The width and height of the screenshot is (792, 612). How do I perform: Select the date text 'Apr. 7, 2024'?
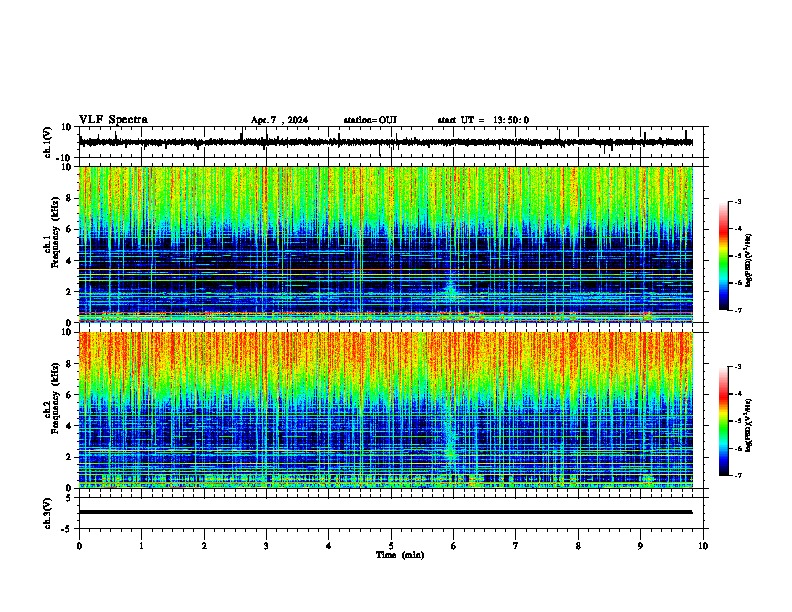click(279, 120)
